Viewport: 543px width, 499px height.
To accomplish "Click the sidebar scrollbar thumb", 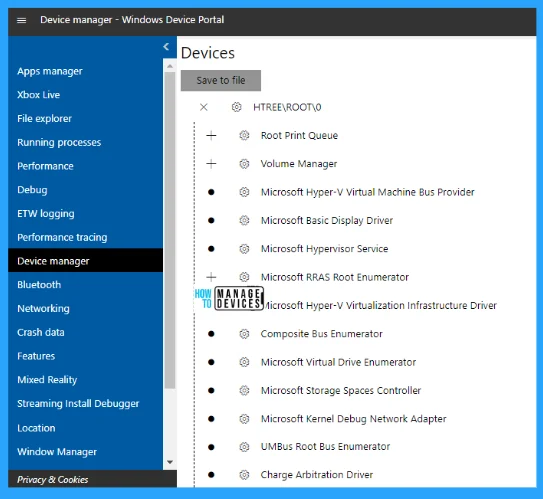I will (170, 230).
